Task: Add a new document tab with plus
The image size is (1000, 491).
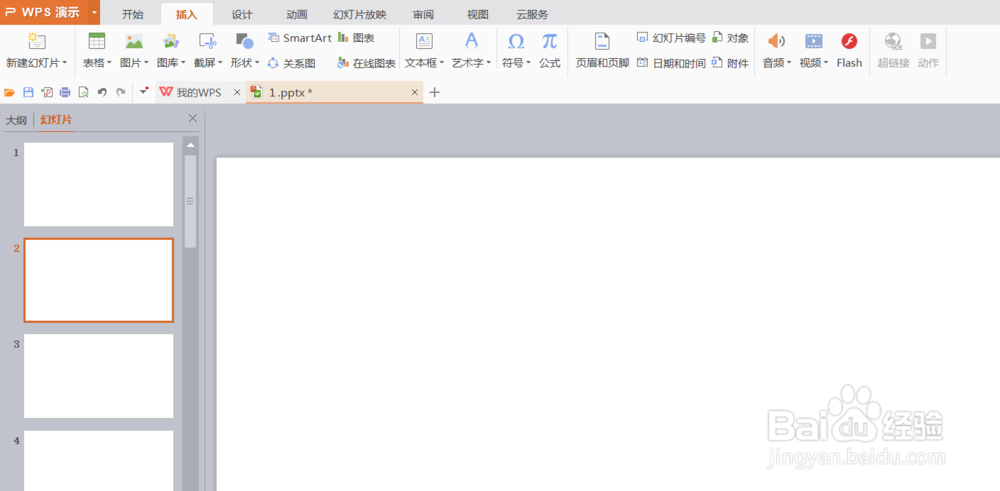Action: click(435, 92)
